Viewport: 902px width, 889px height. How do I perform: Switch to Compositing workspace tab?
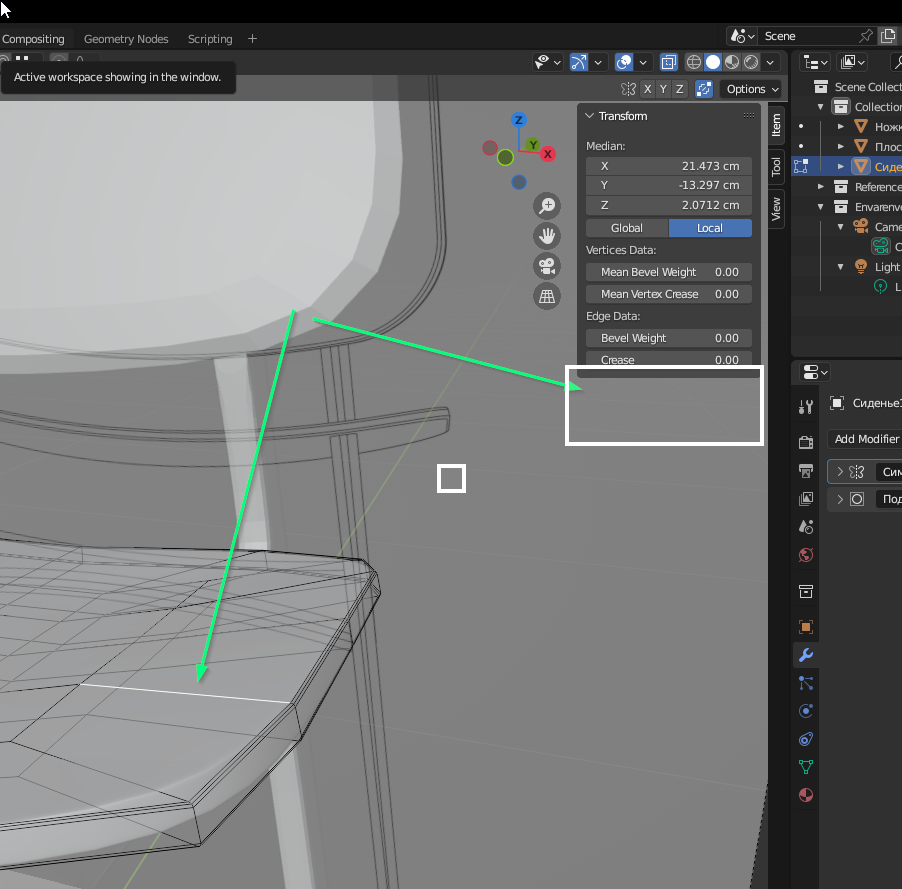point(33,39)
